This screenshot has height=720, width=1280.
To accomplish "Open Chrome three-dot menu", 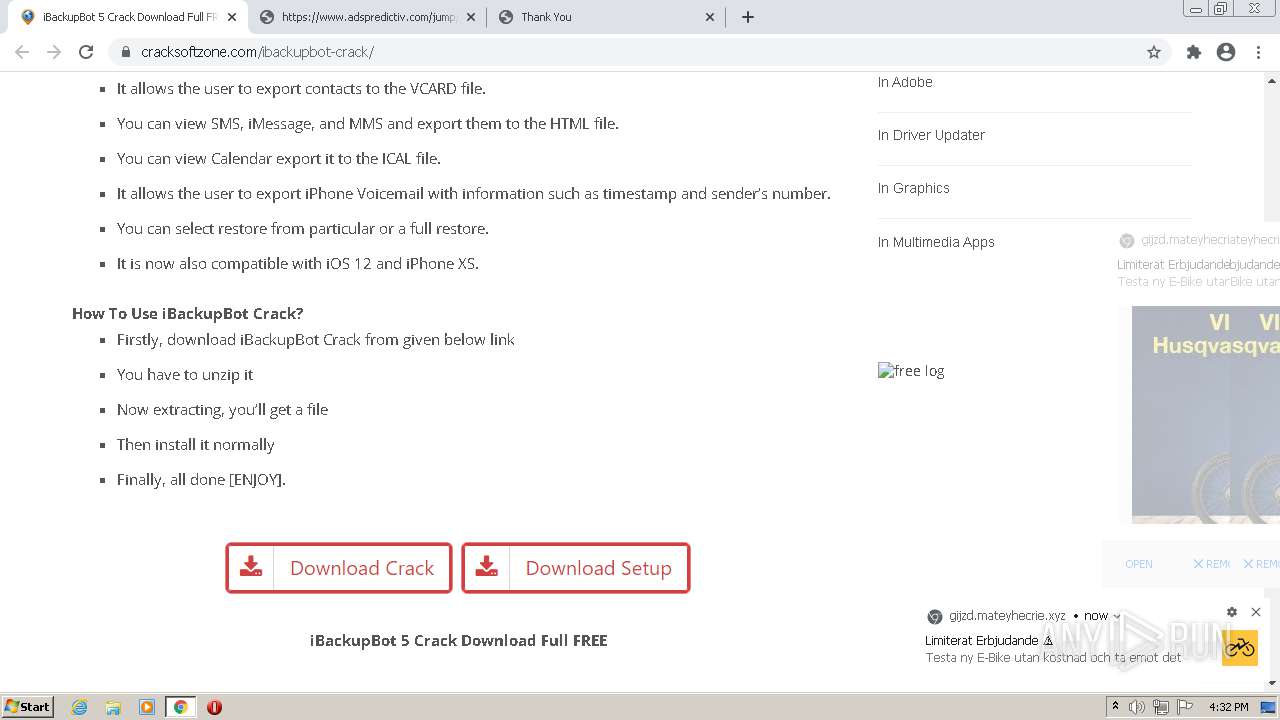I will point(1258,52).
